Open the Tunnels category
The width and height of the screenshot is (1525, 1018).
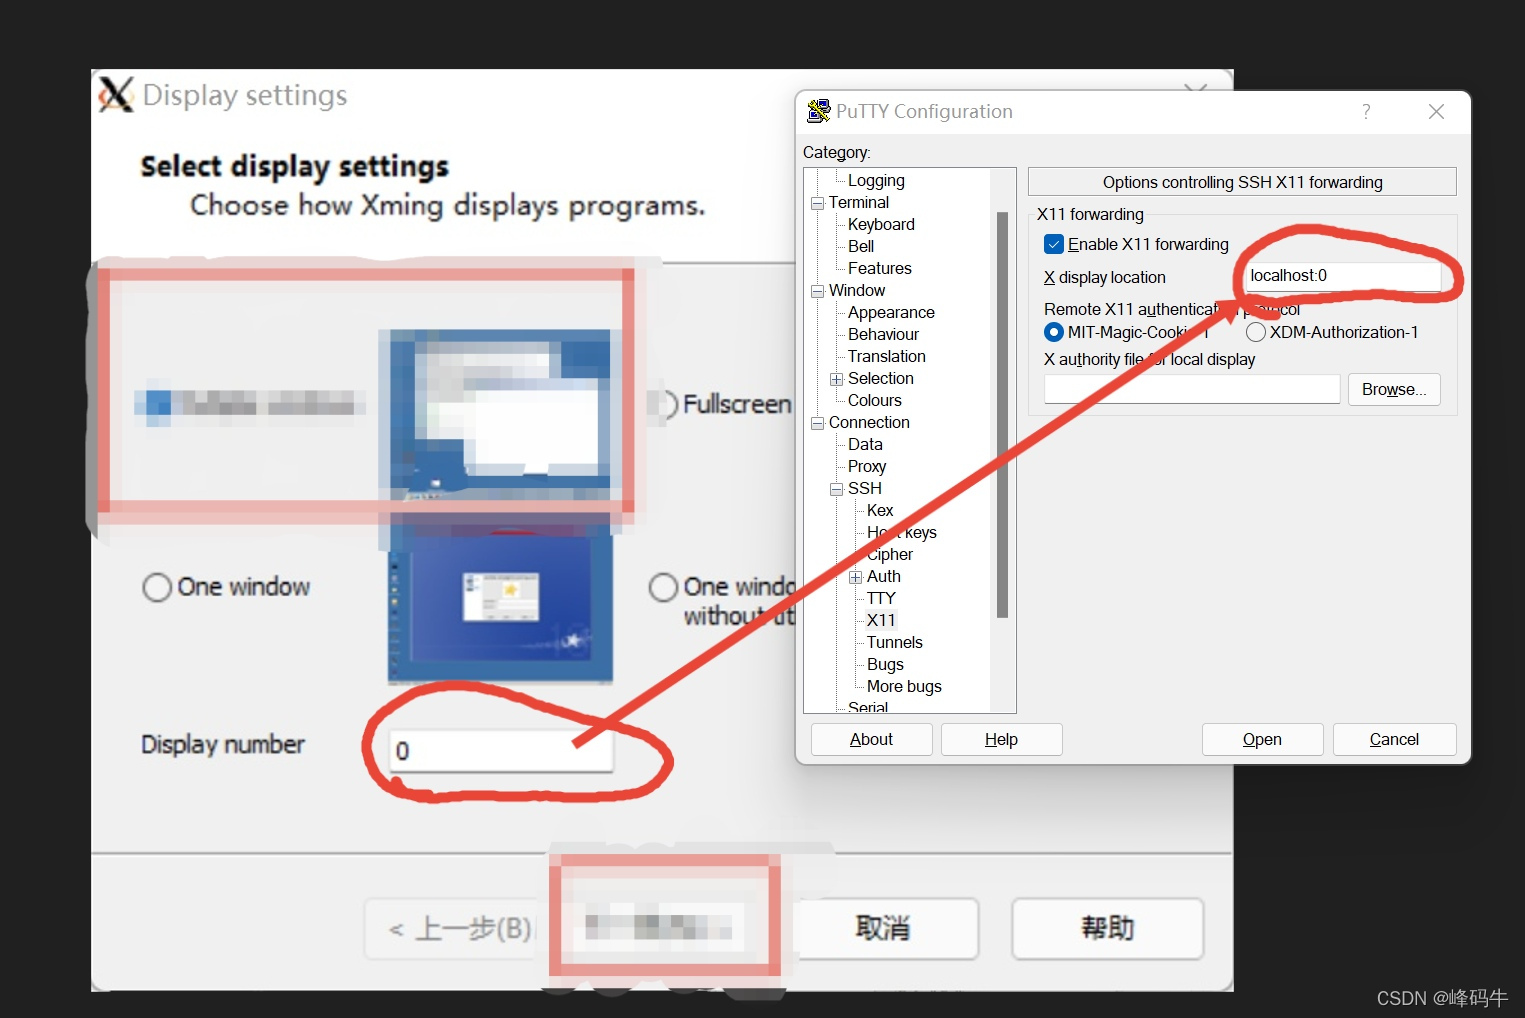coord(895,643)
